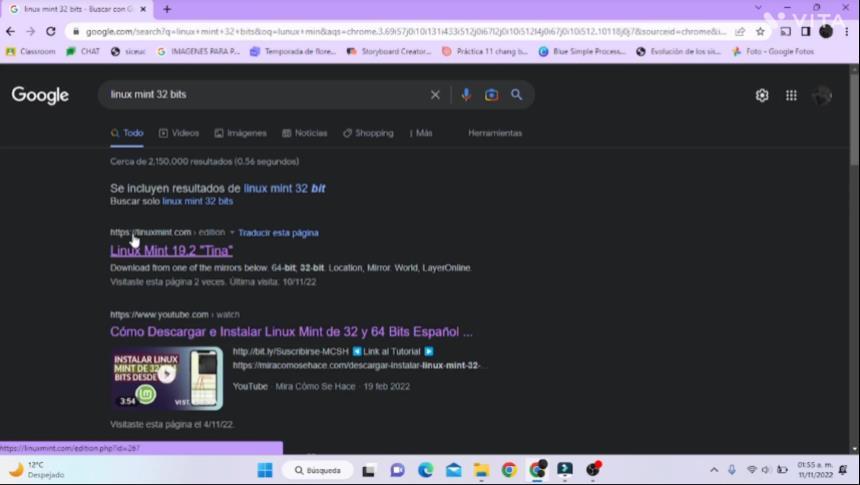860x485 pixels.
Task: Open the Linux Mint 19.2 "Tina" result
Action: click(171, 251)
